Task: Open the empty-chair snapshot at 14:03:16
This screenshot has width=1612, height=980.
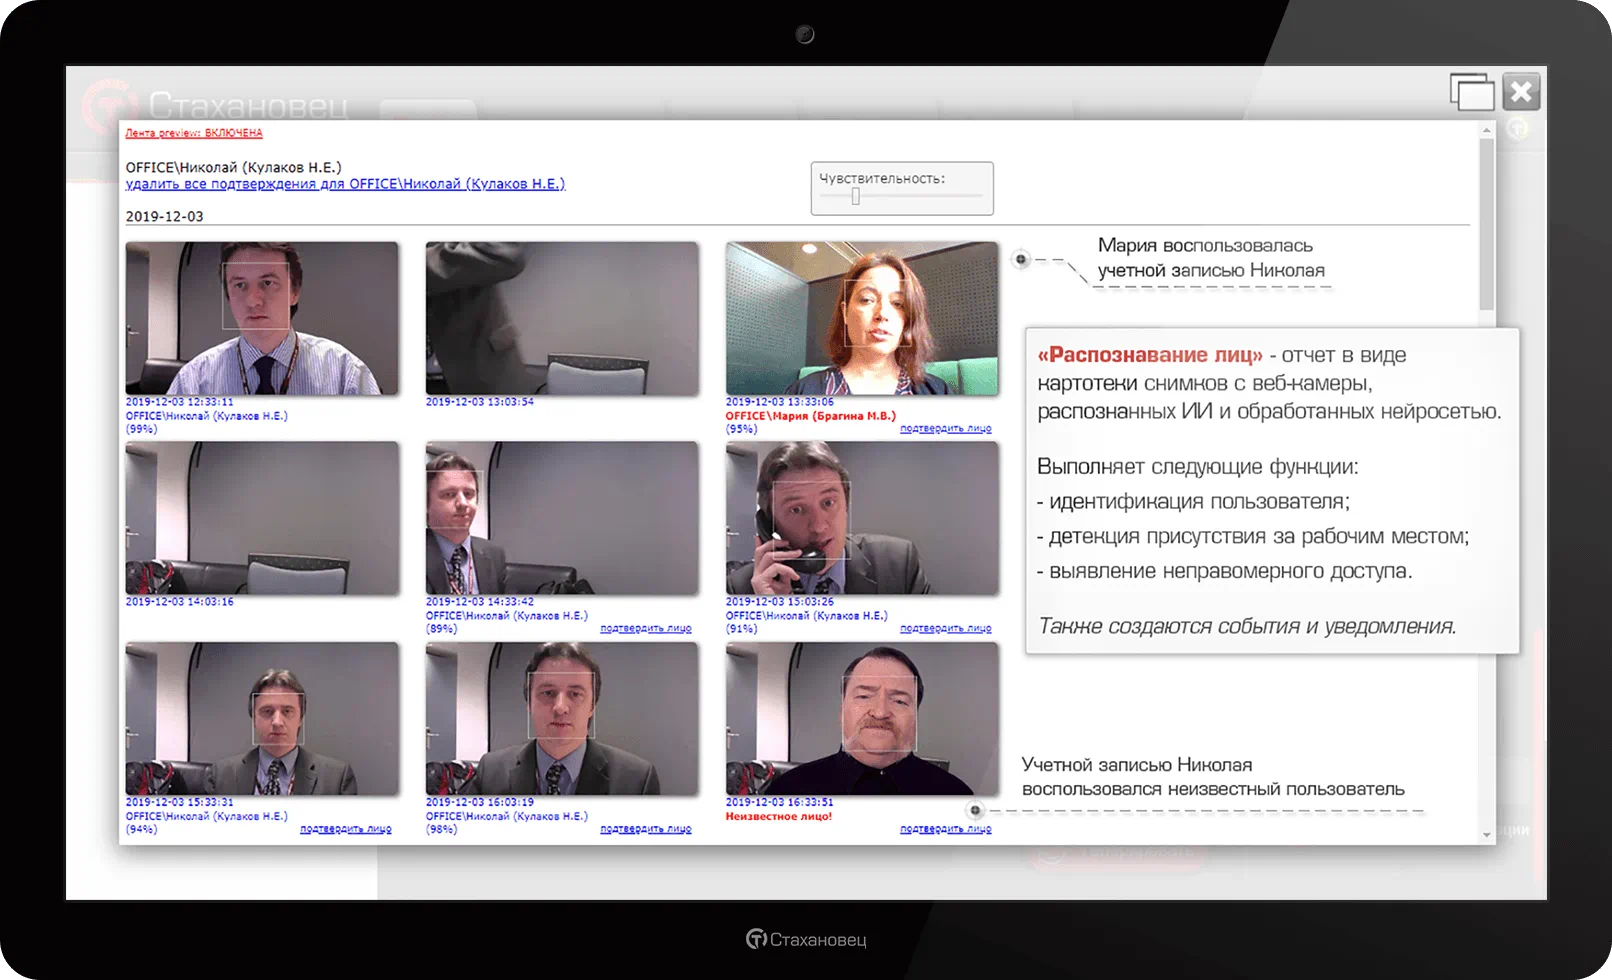Action: [262, 518]
